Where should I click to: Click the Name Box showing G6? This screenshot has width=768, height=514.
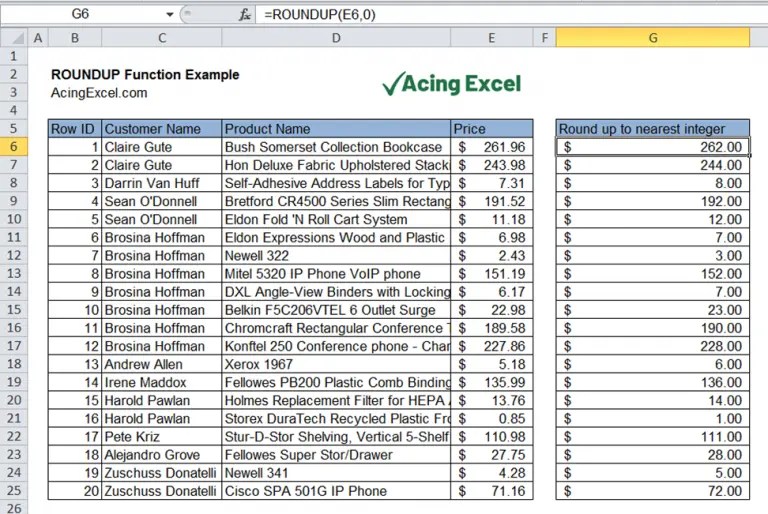pos(81,14)
